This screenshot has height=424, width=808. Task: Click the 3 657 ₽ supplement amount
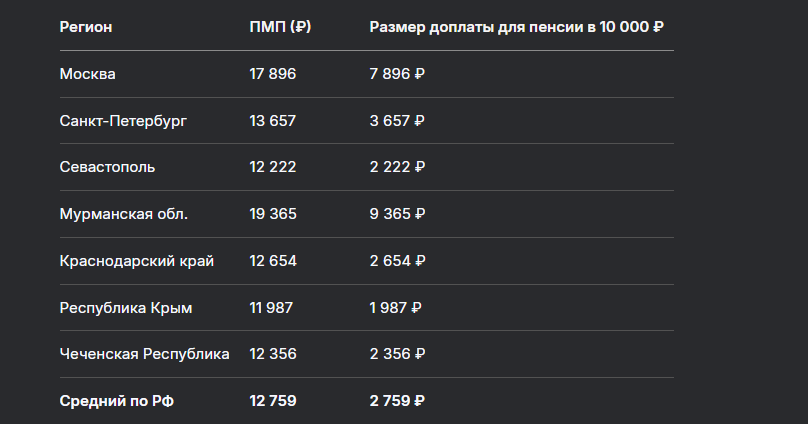pyautogui.click(x=397, y=121)
